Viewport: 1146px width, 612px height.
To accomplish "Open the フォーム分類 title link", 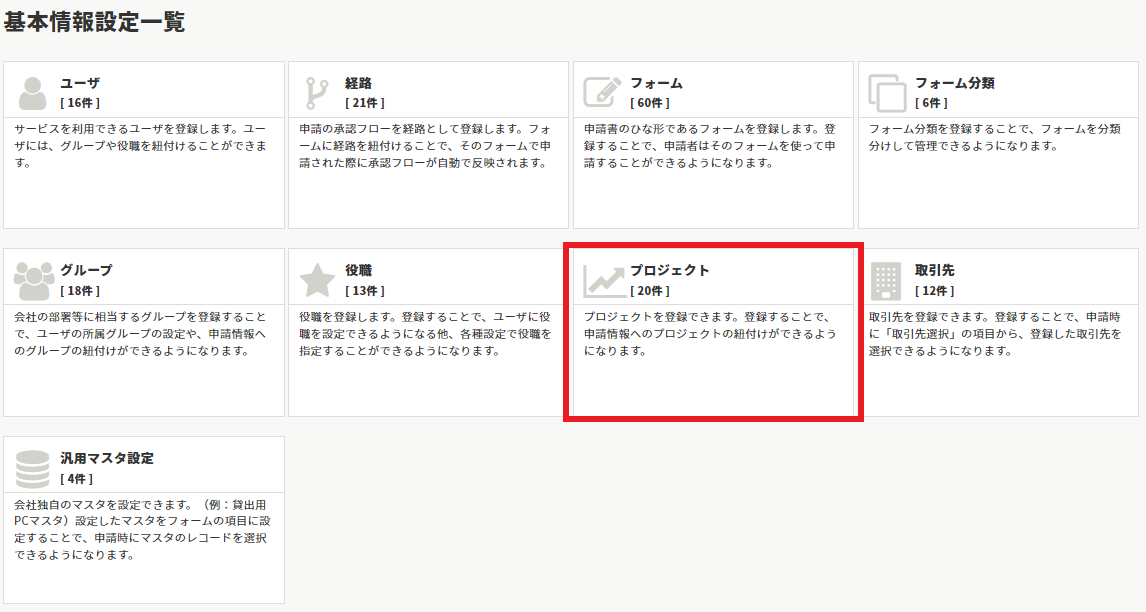I will [x=955, y=83].
